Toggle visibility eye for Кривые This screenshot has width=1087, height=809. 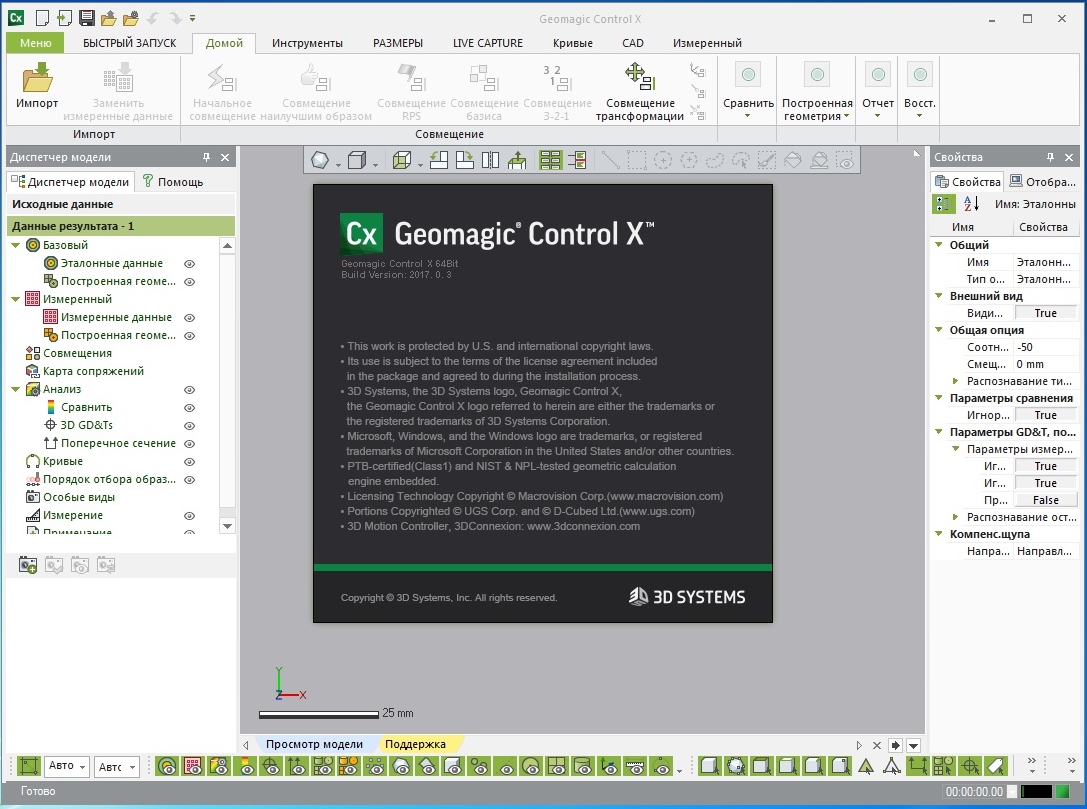(x=189, y=462)
